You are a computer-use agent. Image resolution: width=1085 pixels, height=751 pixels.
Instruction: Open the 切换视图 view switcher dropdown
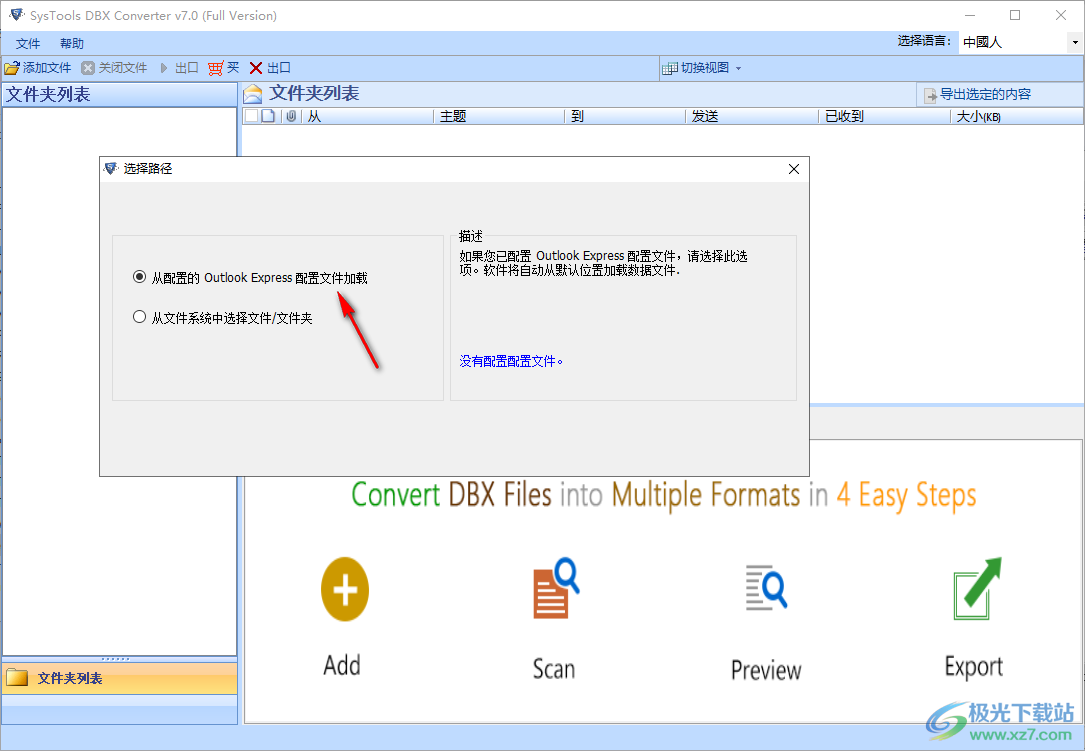tap(702, 67)
